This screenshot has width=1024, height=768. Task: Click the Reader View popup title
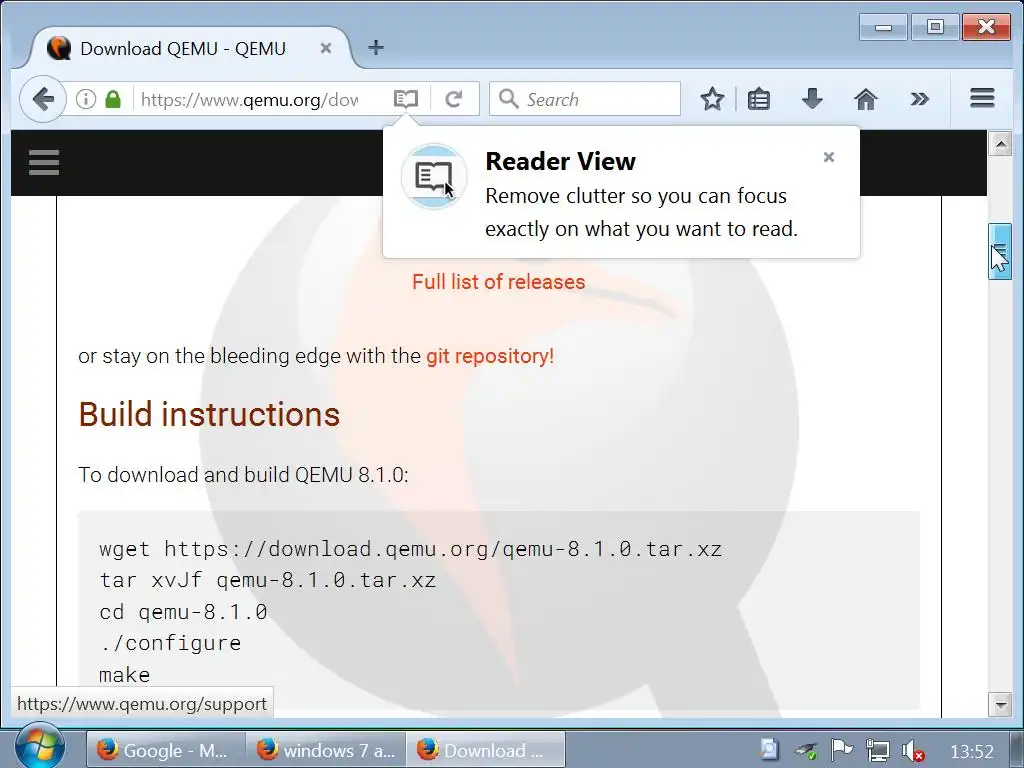pyautogui.click(x=560, y=161)
